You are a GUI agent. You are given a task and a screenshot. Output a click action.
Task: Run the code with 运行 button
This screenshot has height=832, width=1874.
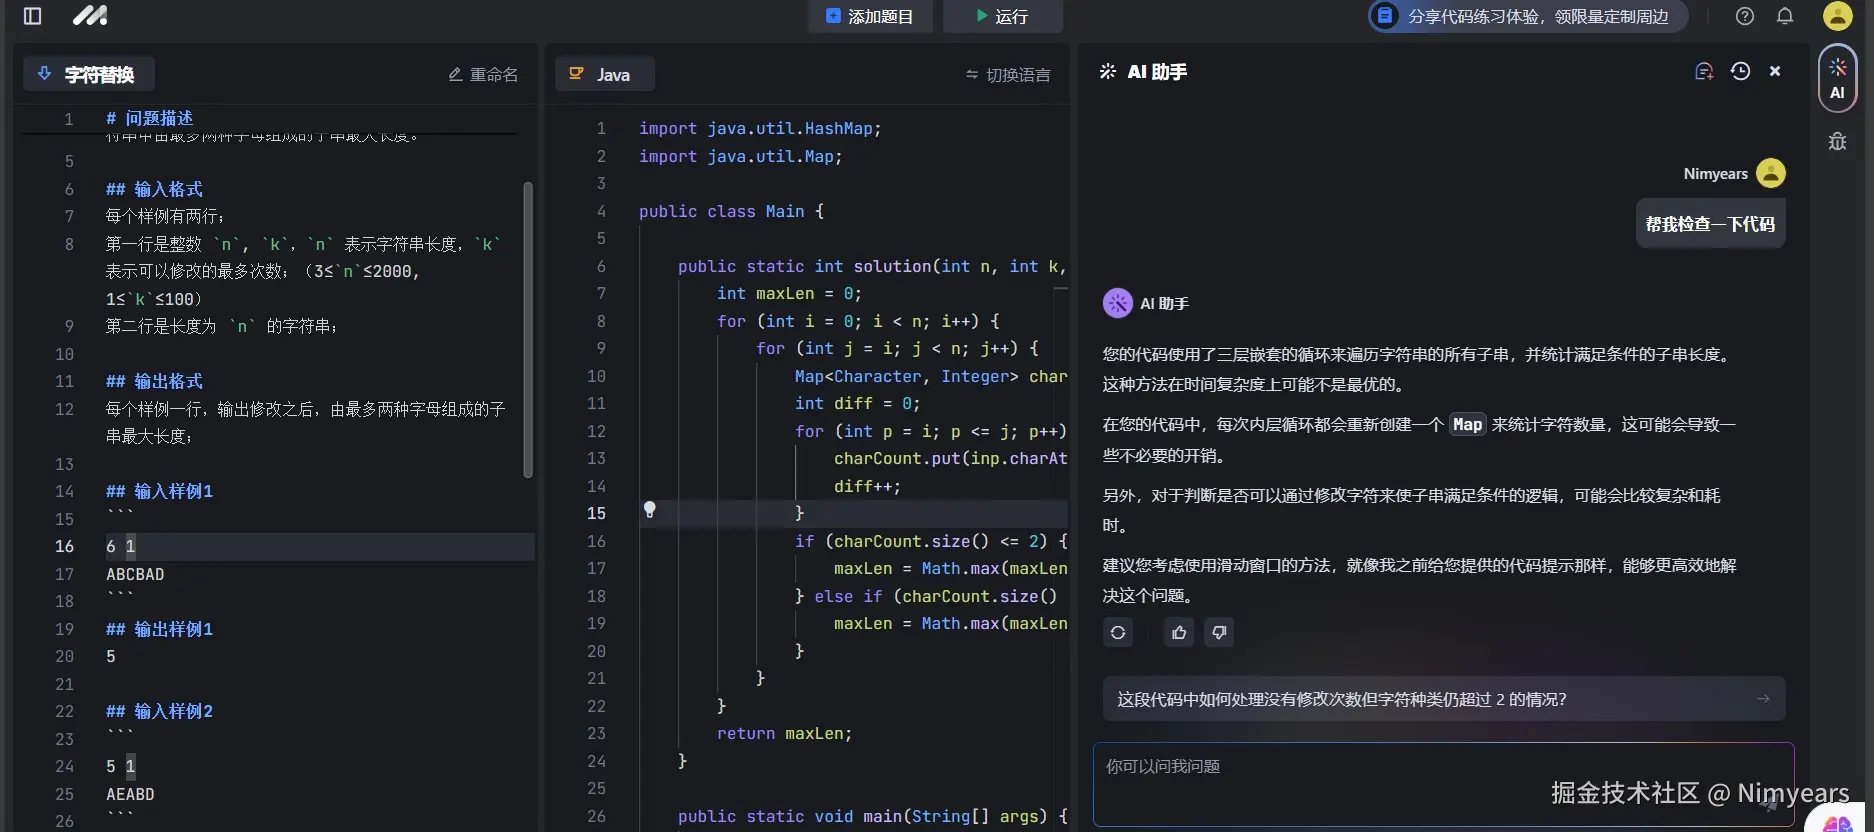pos(1002,16)
